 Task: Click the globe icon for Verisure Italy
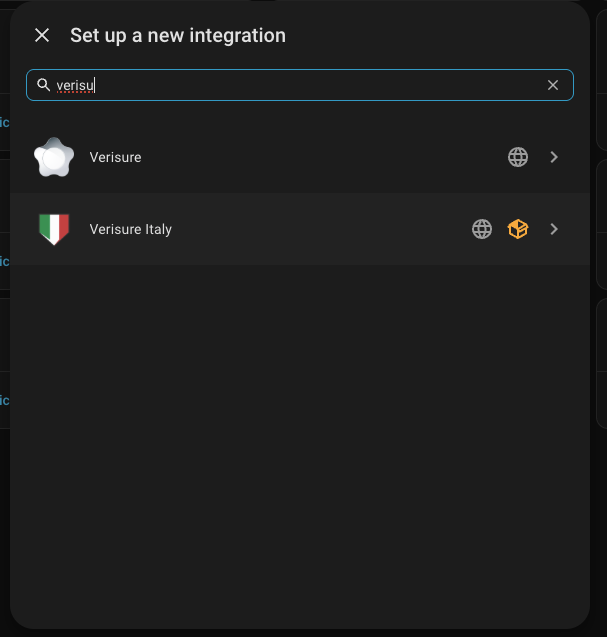coord(482,229)
